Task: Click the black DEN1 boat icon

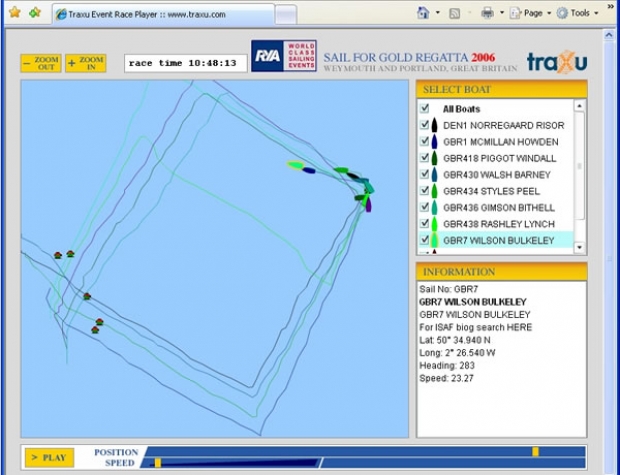Action: pyautogui.click(x=435, y=126)
